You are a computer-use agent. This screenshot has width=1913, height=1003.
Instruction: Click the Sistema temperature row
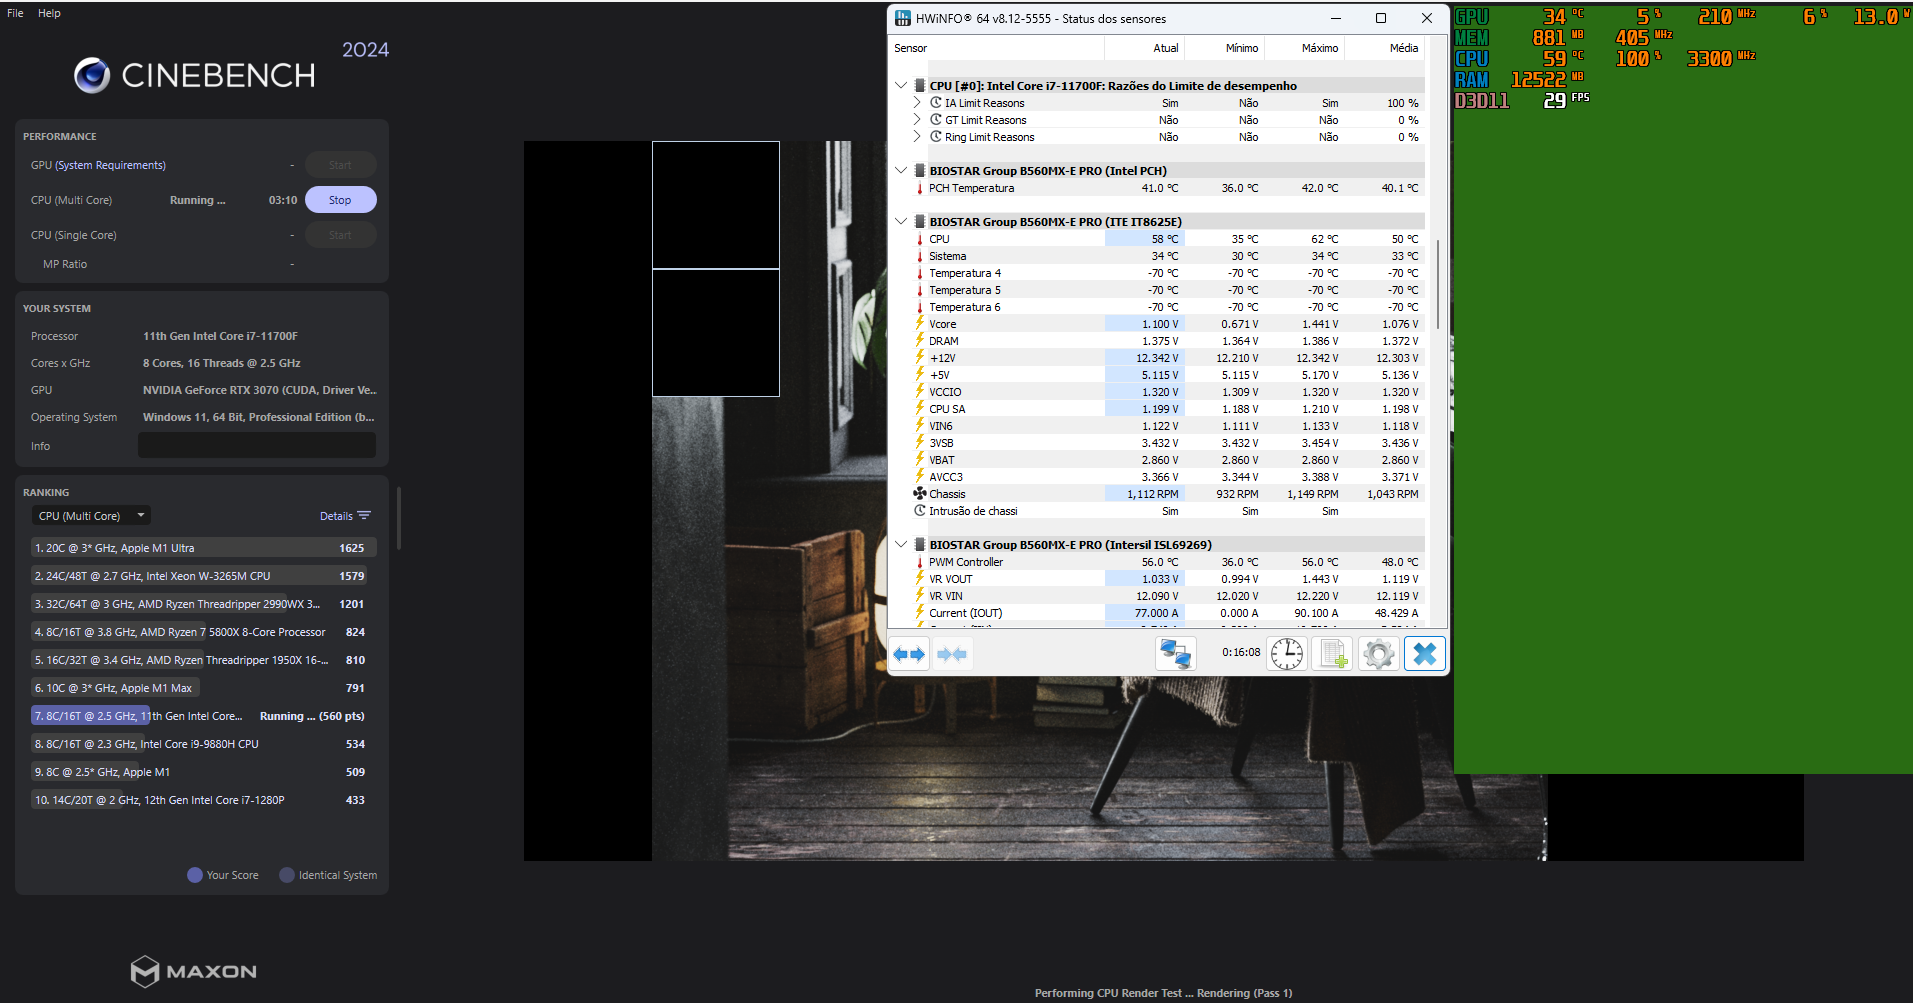1167,256
